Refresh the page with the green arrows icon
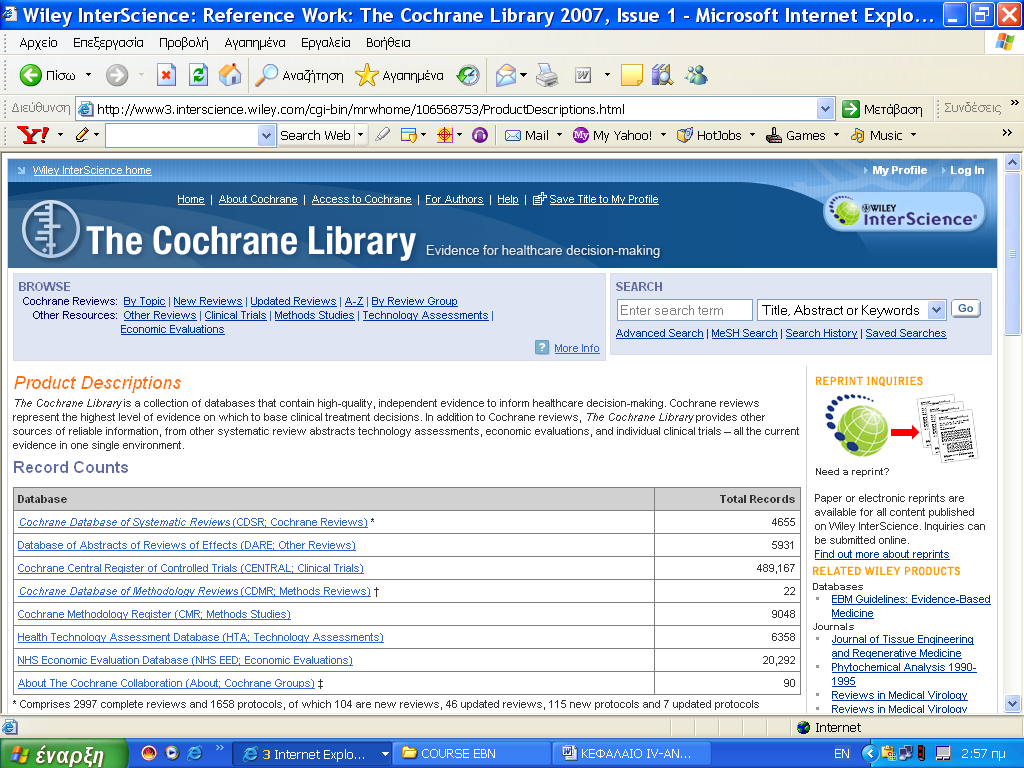Image resolution: width=1024 pixels, height=768 pixels. pos(198,75)
